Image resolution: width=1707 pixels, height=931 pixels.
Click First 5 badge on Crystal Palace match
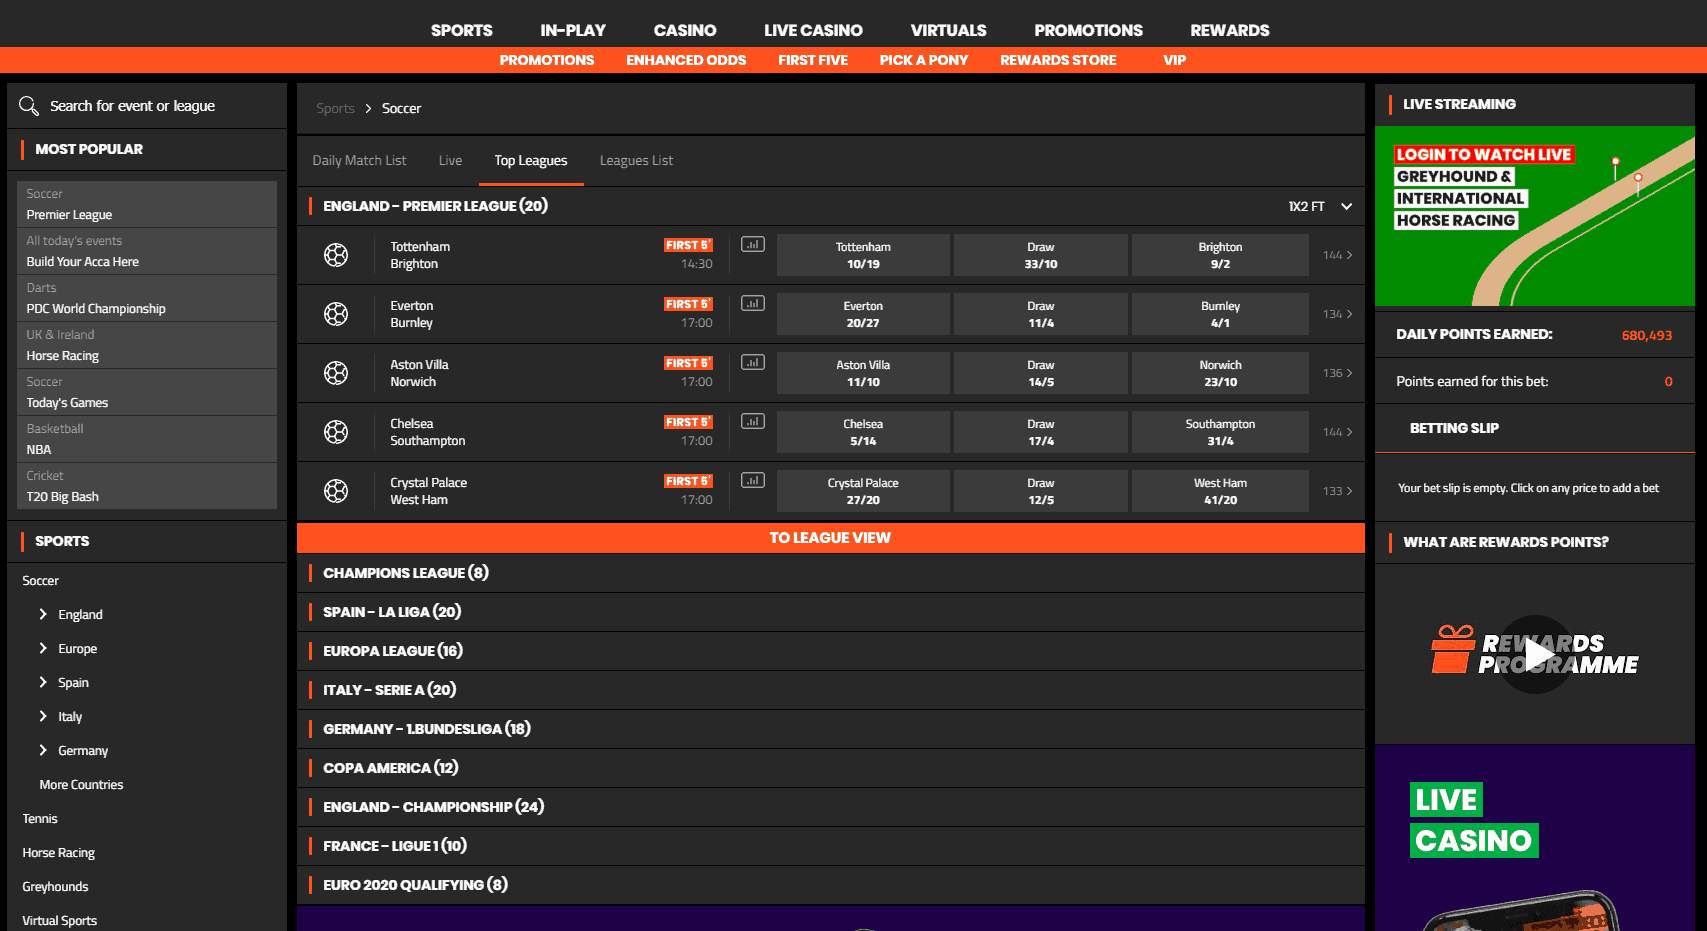[x=688, y=481]
